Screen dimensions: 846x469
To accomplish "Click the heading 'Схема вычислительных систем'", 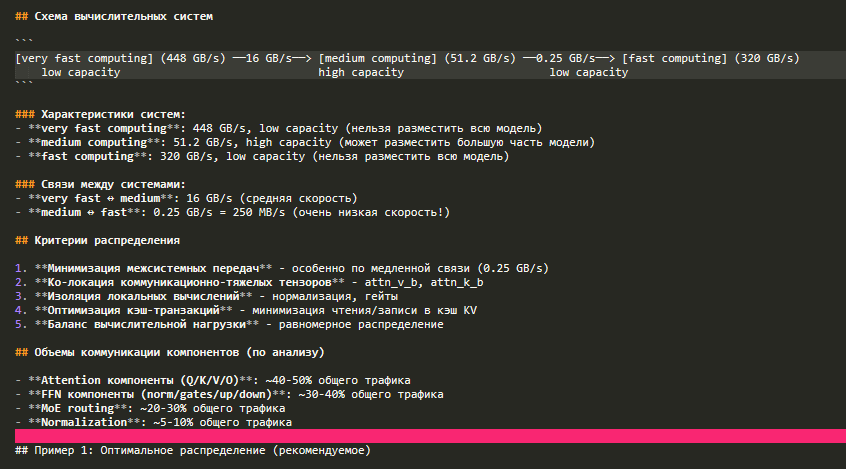I will coord(120,17).
